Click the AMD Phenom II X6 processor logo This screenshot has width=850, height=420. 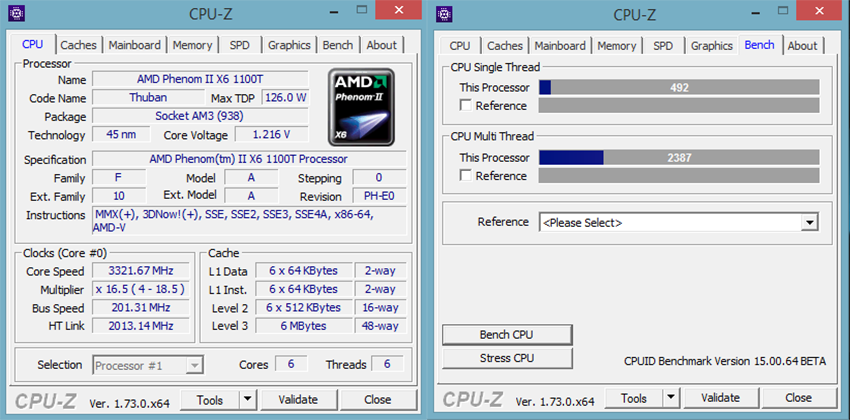pyautogui.click(x=360, y=107)
